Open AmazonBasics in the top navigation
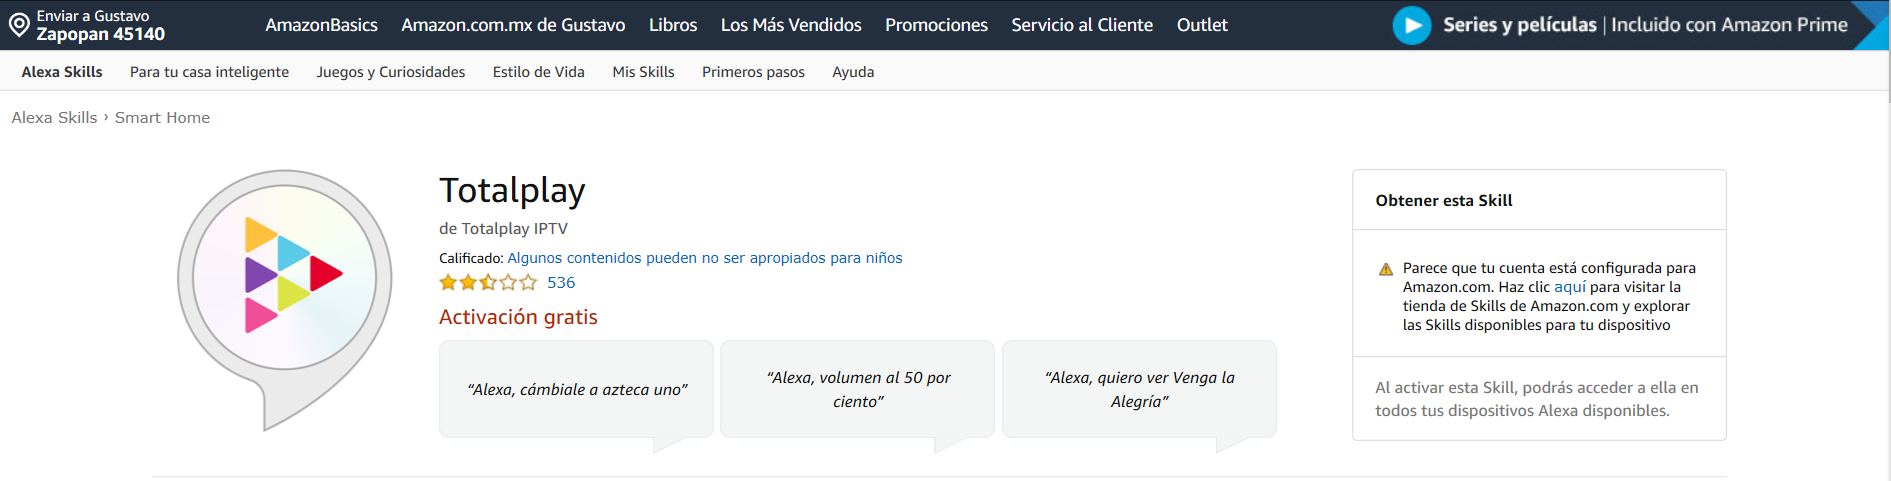1891x481 pixels. pos(321,25)
